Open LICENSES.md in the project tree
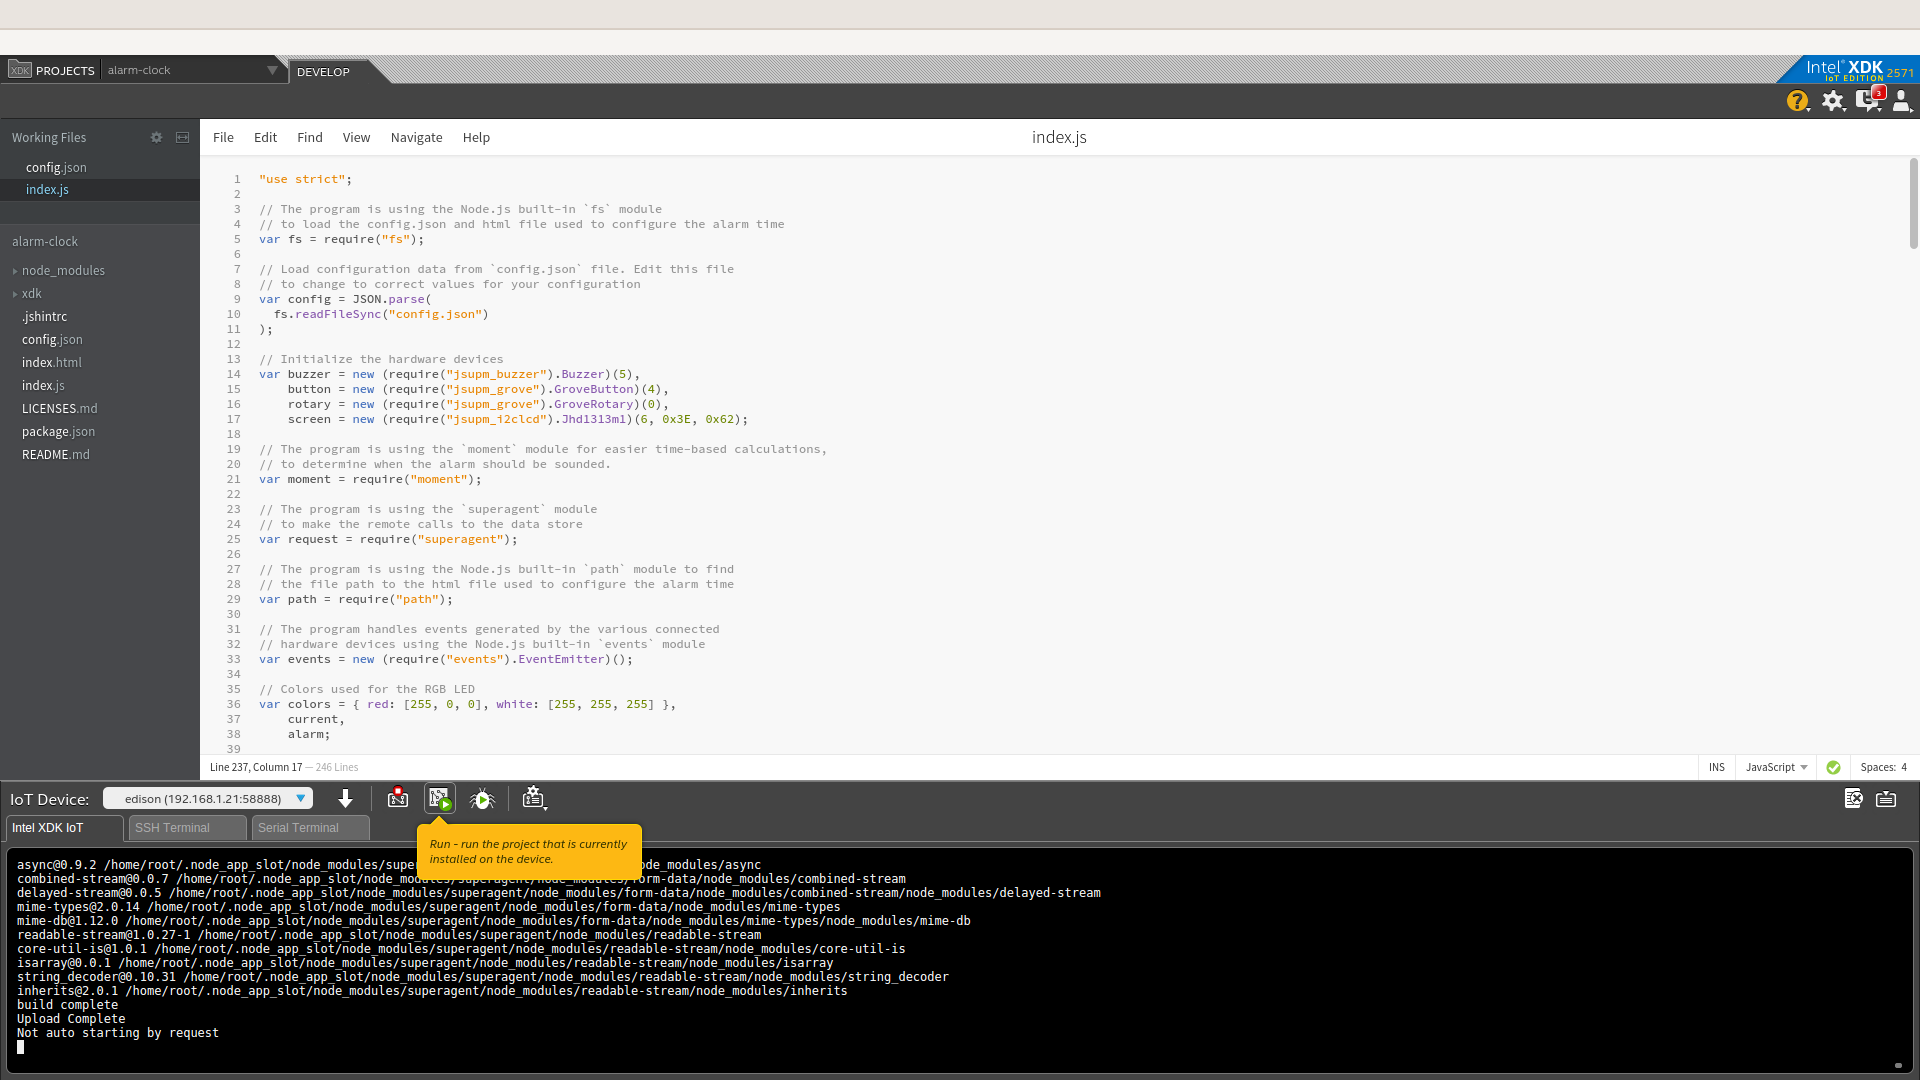Viewport: 1920px width, 1080px height. [x=60, y=408]
